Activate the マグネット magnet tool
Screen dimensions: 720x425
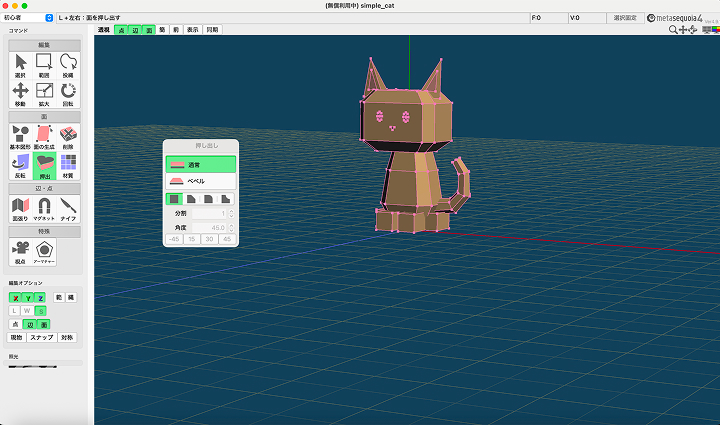coord(44,209)
